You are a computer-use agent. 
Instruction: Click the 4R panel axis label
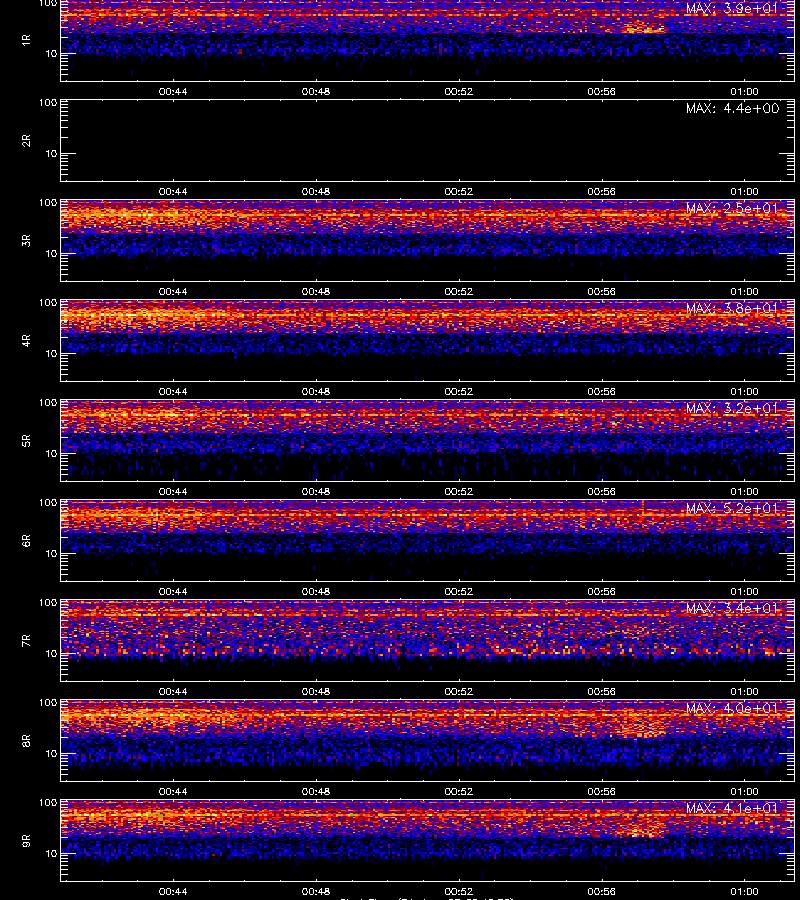click(26, 340)
